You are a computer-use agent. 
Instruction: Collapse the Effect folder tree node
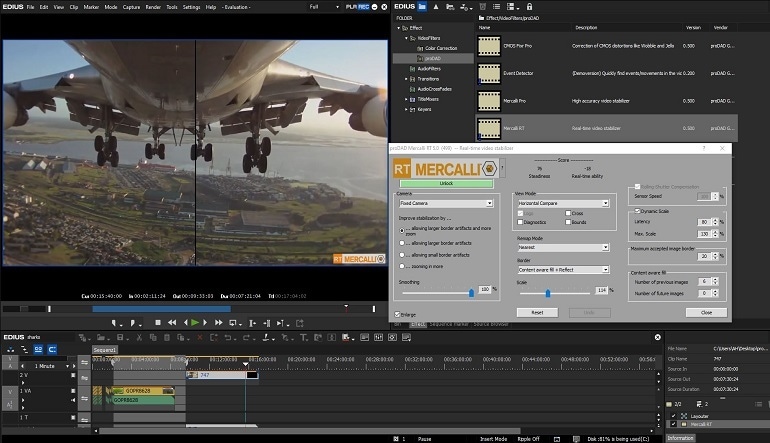(399, 28)
